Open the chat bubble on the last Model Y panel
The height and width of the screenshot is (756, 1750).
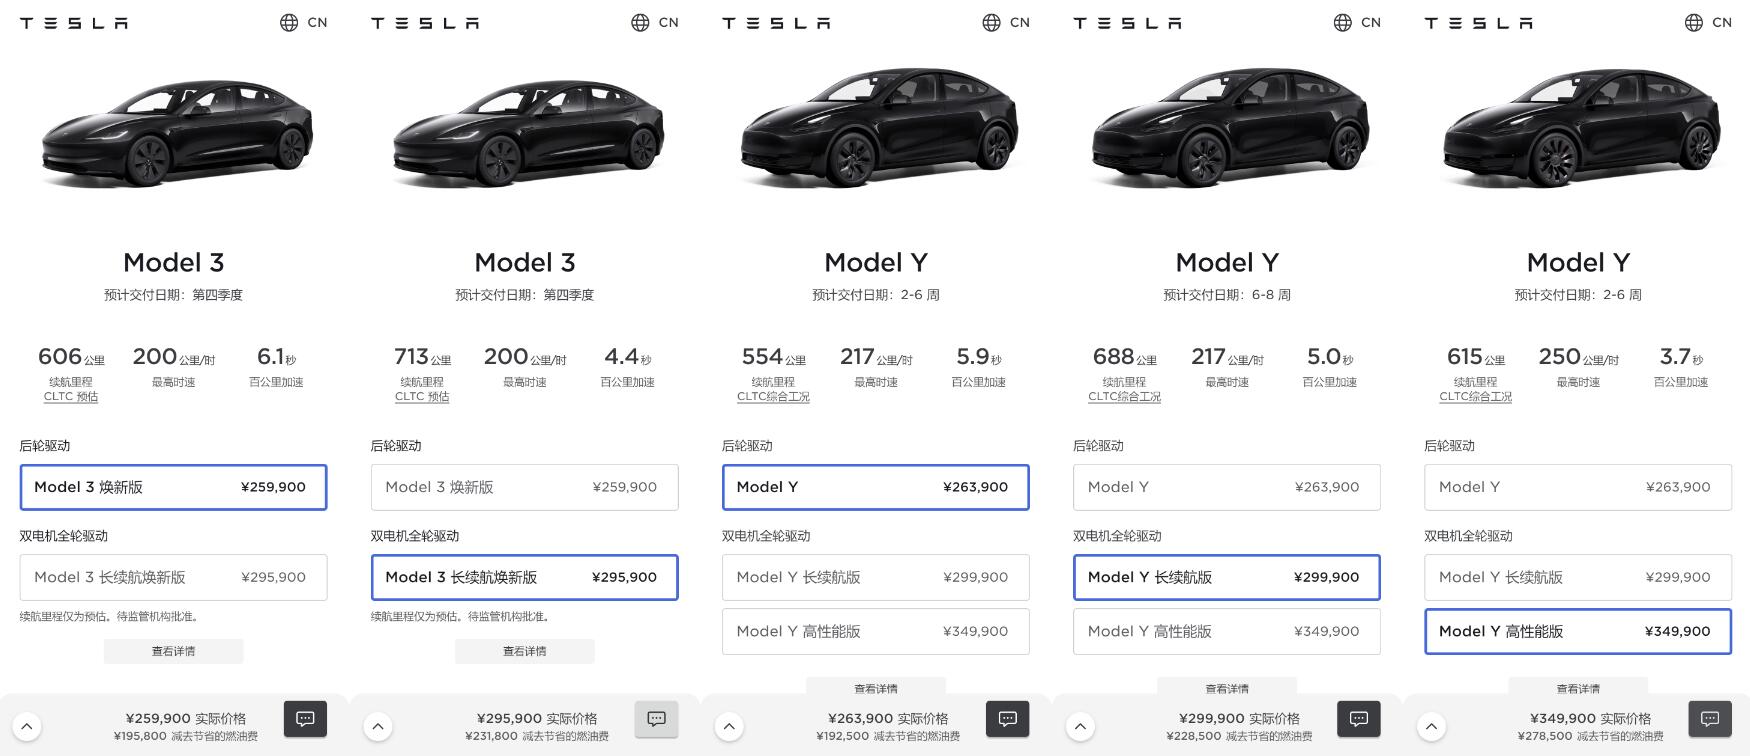coord(1710,719)
